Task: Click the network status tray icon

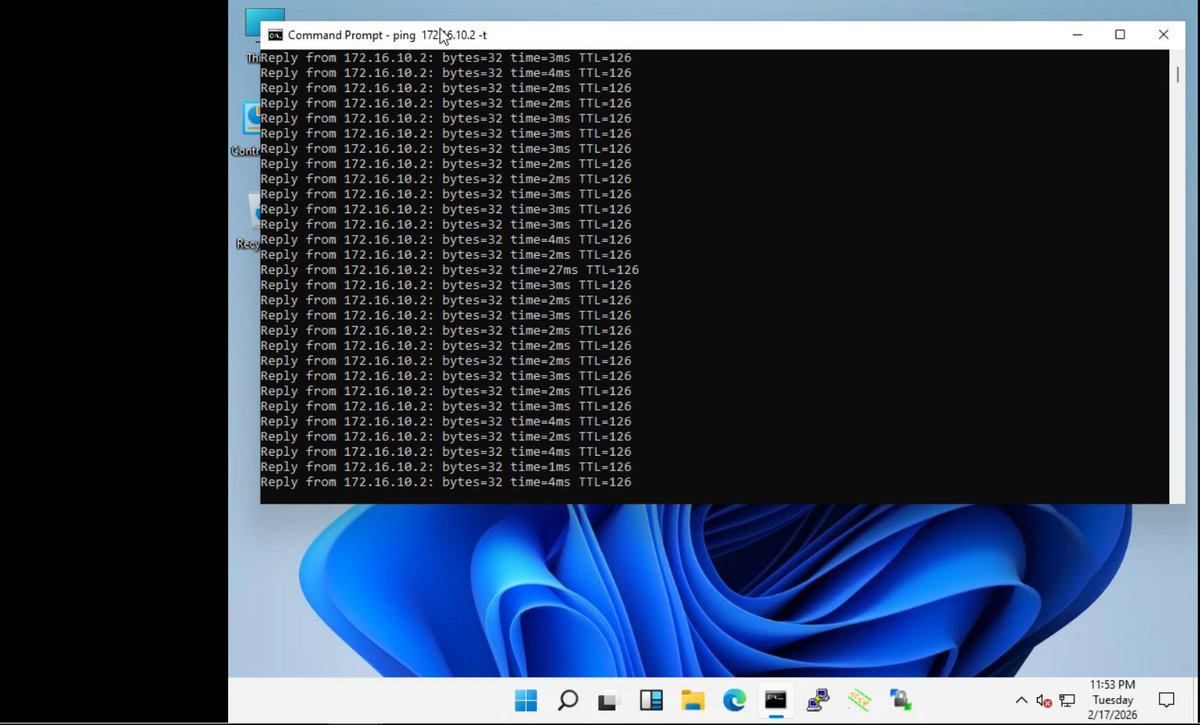Action: pos(1068,701)
